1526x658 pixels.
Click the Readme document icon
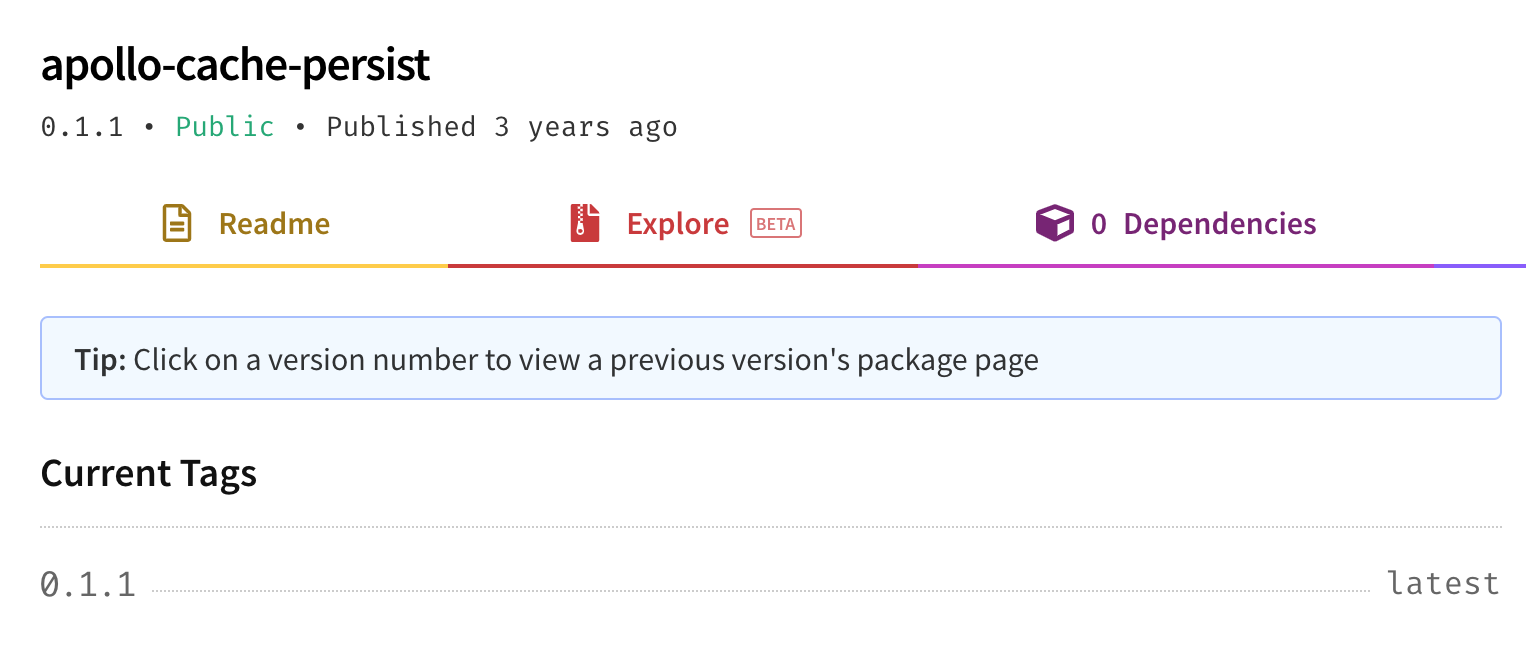coord(177,223)
